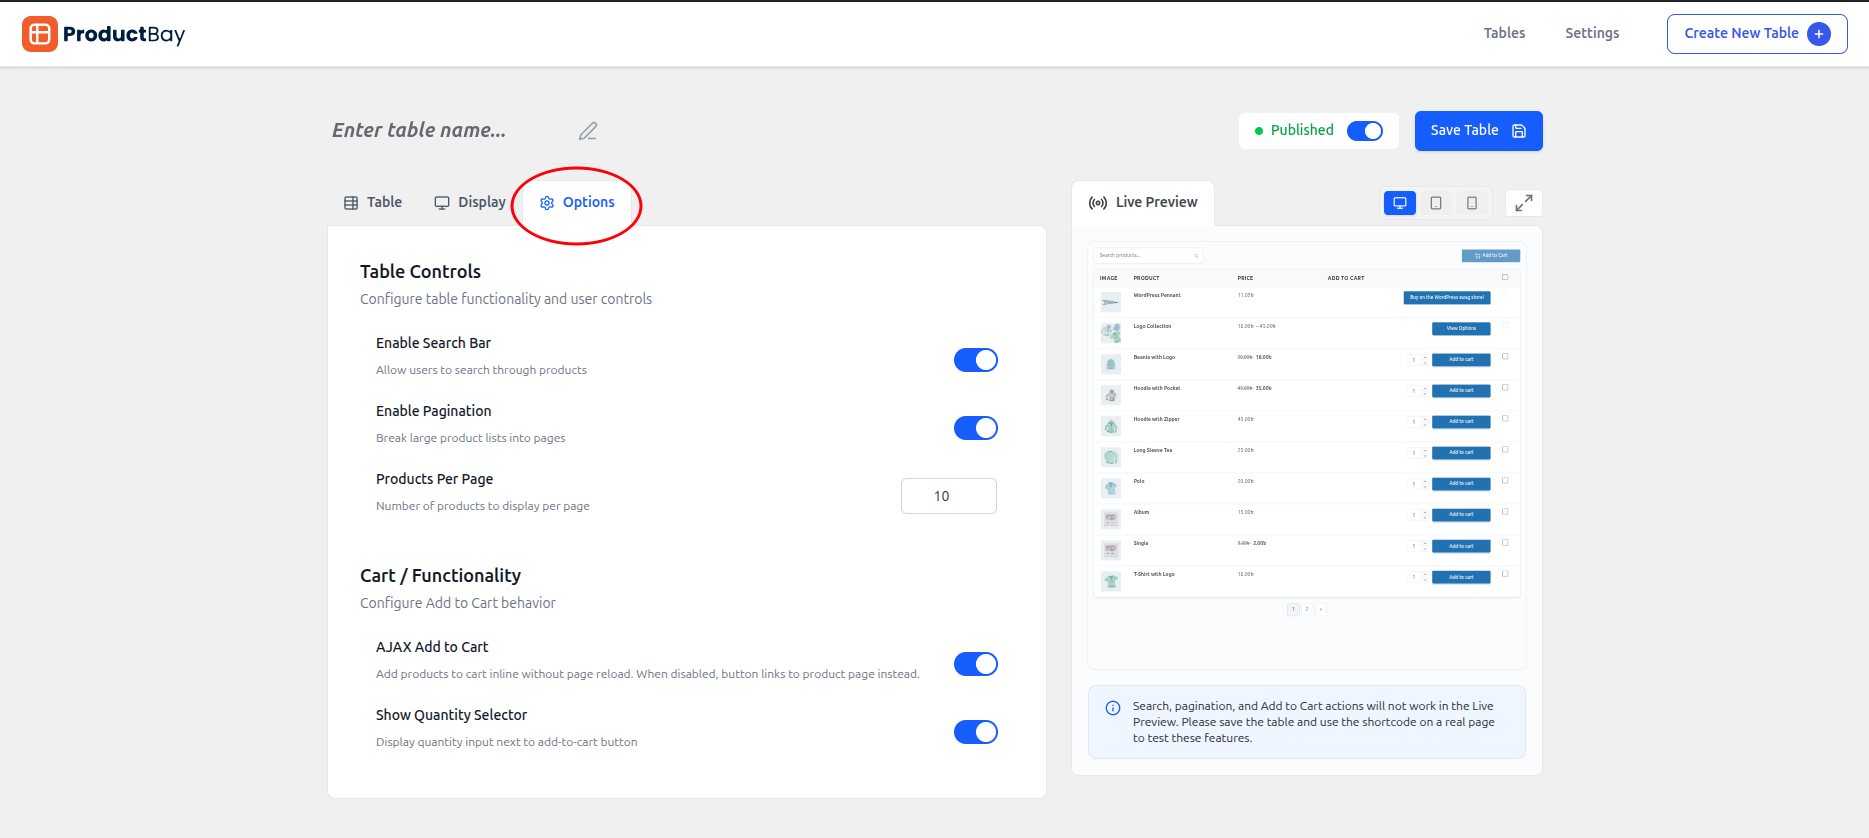This screenshot has height=838, width=1869.
Task: Check the Beanie with Logo row checkbox
Action: coord(1505,357)
